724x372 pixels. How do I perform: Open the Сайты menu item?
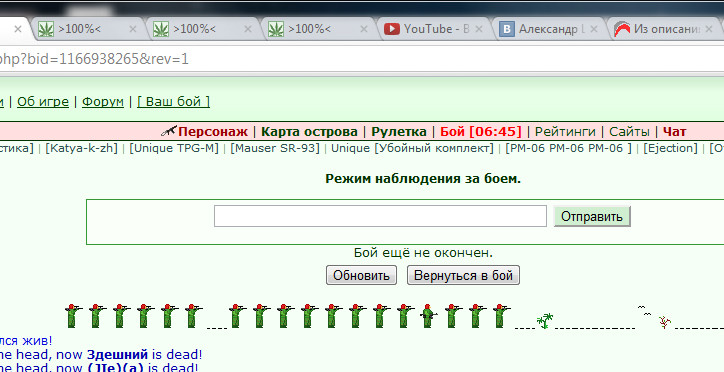[x=629, y=132]
